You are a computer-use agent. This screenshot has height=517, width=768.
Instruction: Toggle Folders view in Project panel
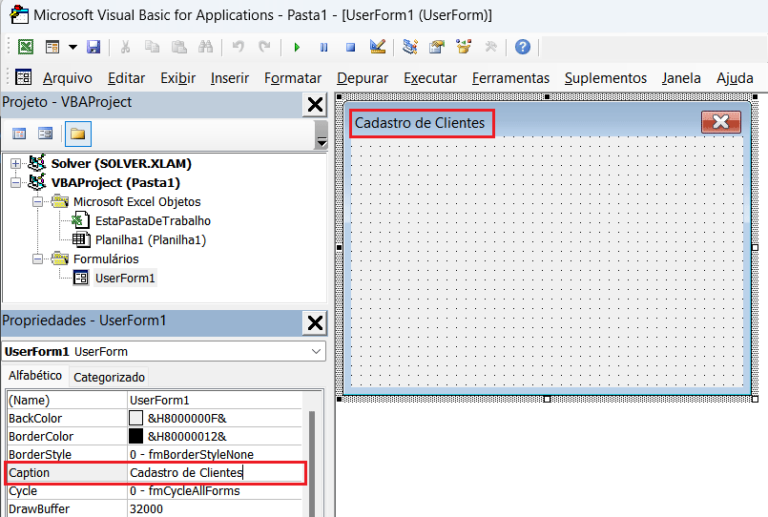77,133
